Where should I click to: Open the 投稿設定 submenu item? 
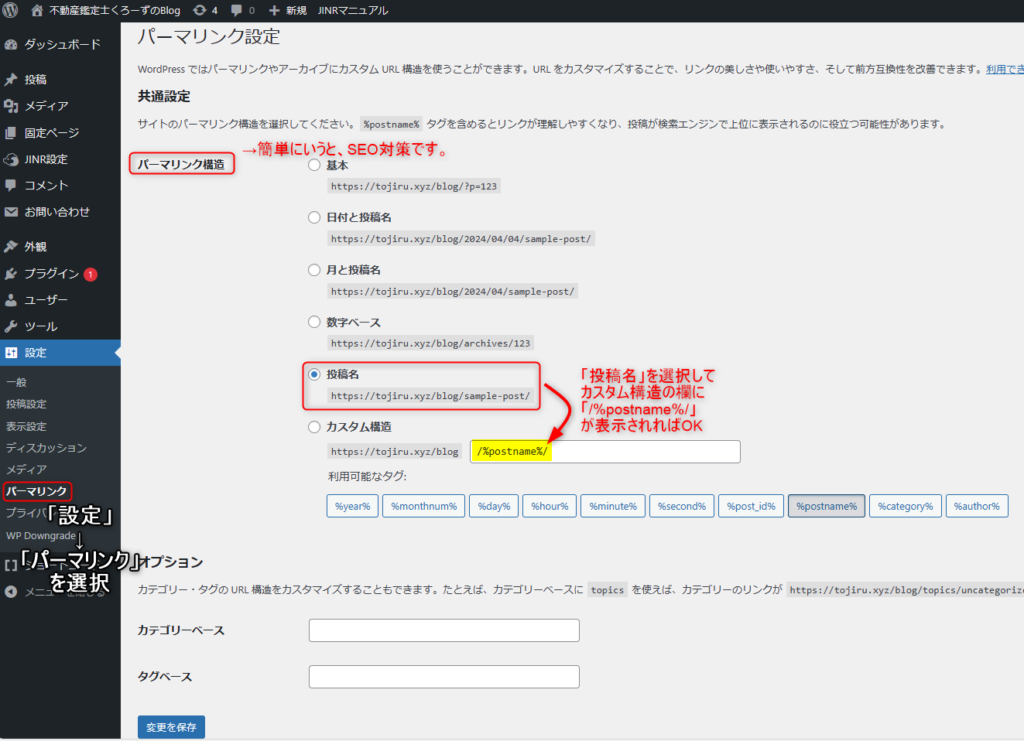point(27,405)
